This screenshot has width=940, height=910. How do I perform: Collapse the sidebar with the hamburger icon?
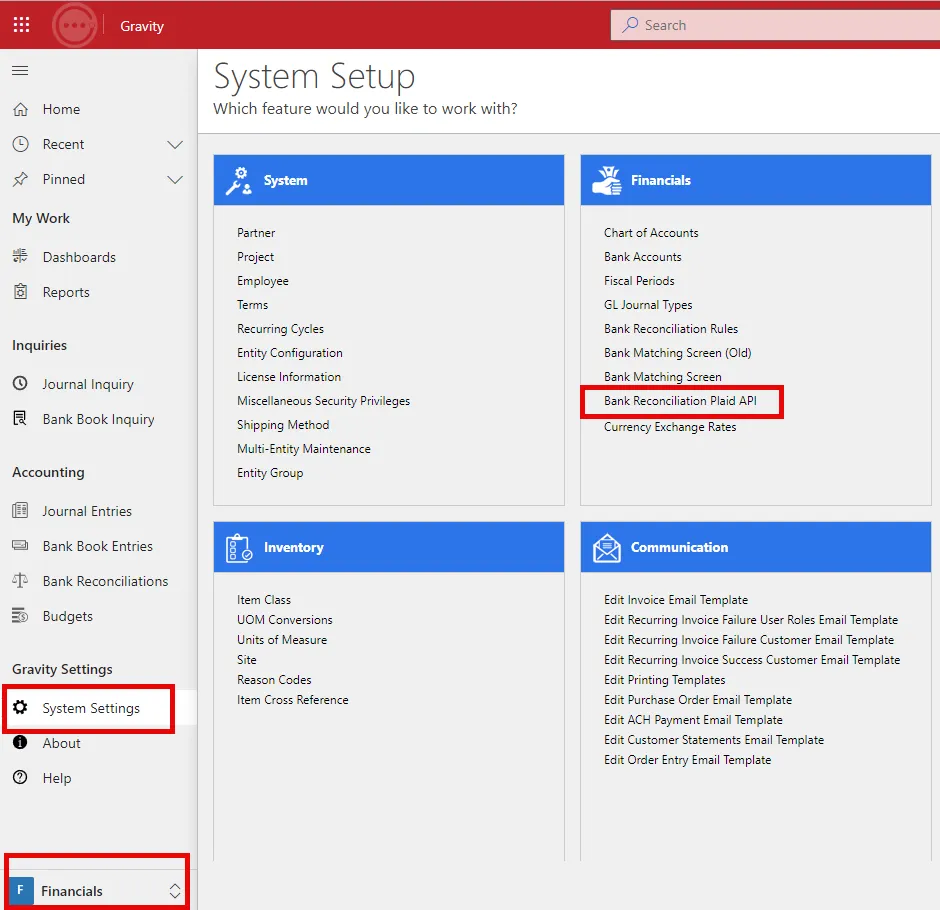coord(20,71)
